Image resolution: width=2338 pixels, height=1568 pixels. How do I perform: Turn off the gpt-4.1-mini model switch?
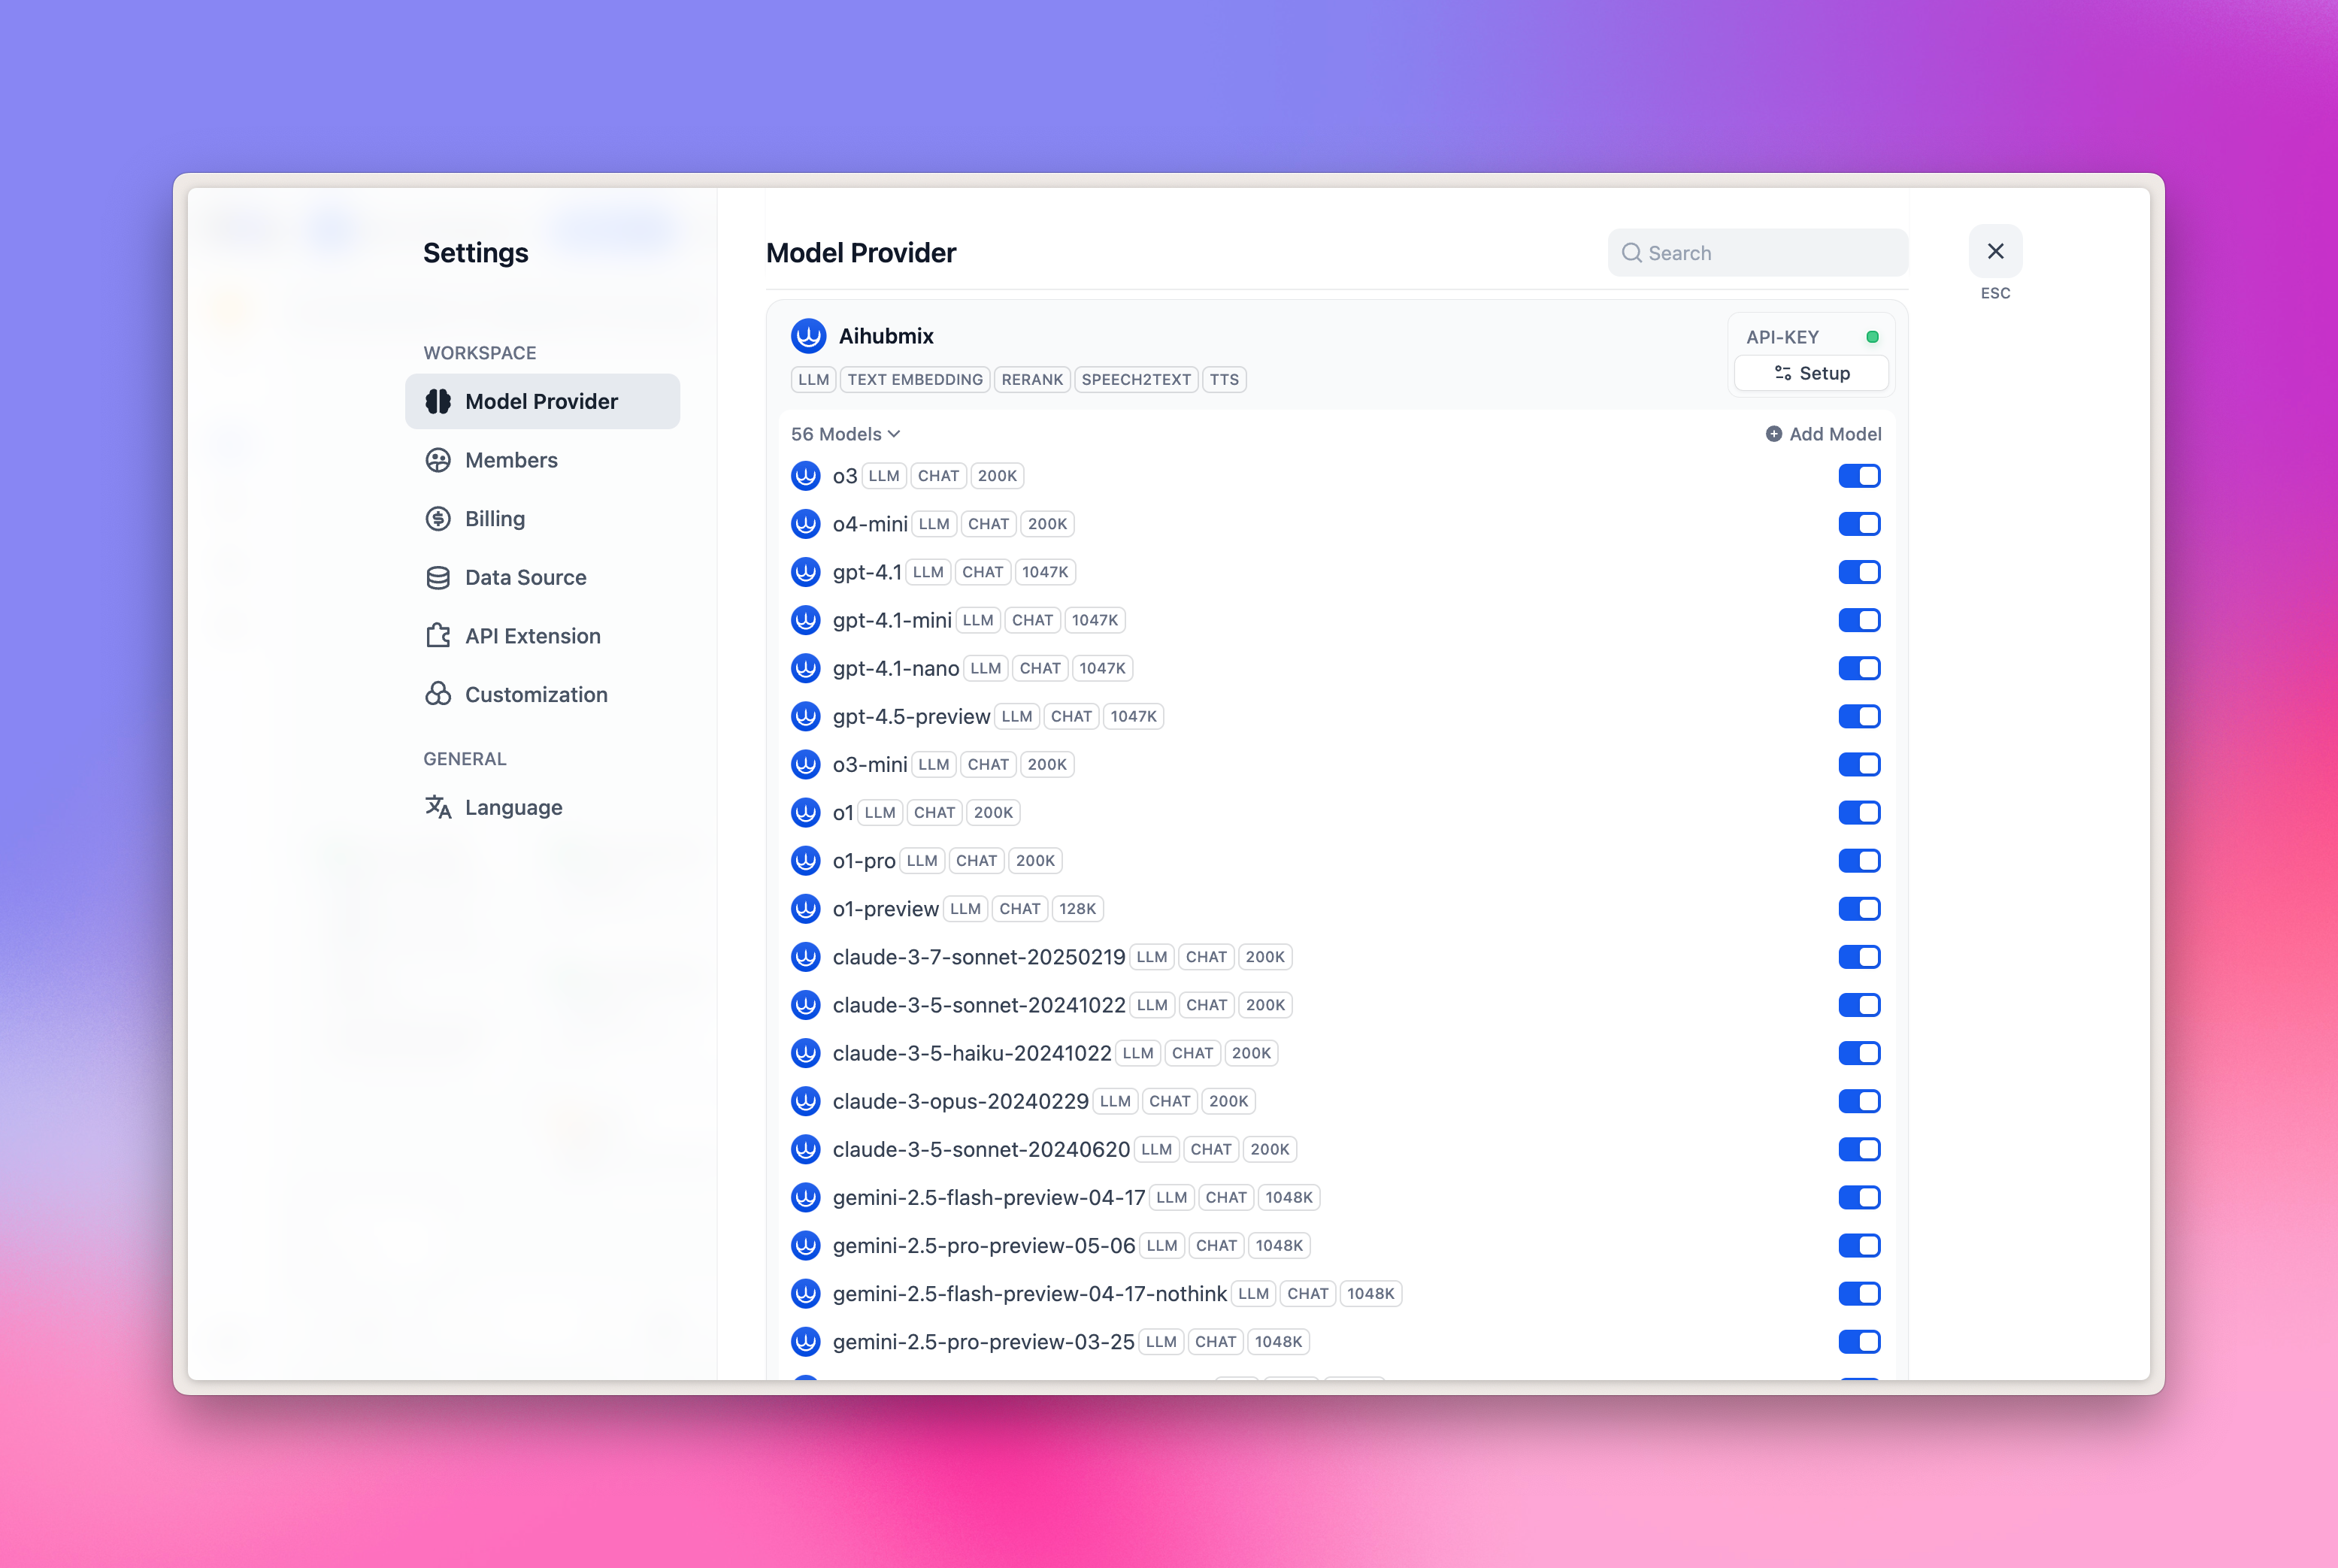coord(1859,620)
